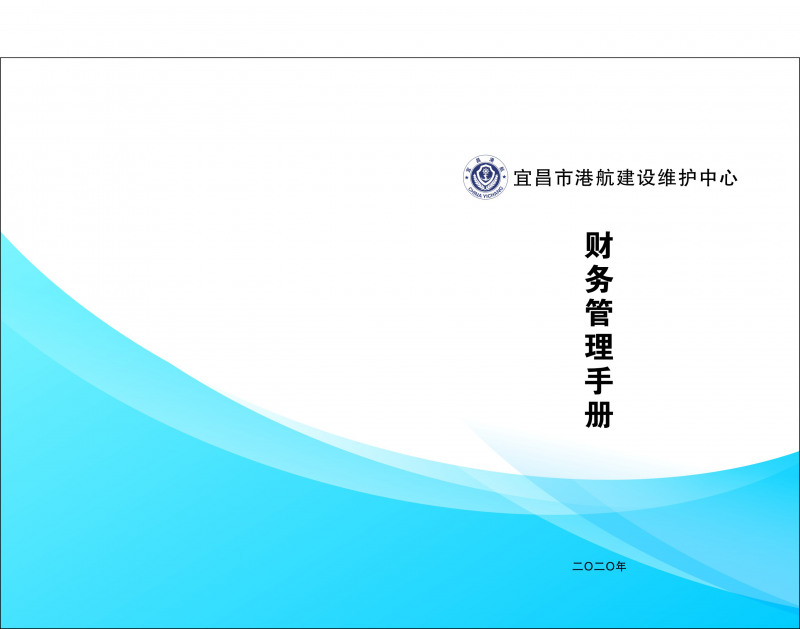The width and height of the screenshot is (800, 629).
Task: Click the character 手 in the vertical title
Action: (x=598, y=381)
